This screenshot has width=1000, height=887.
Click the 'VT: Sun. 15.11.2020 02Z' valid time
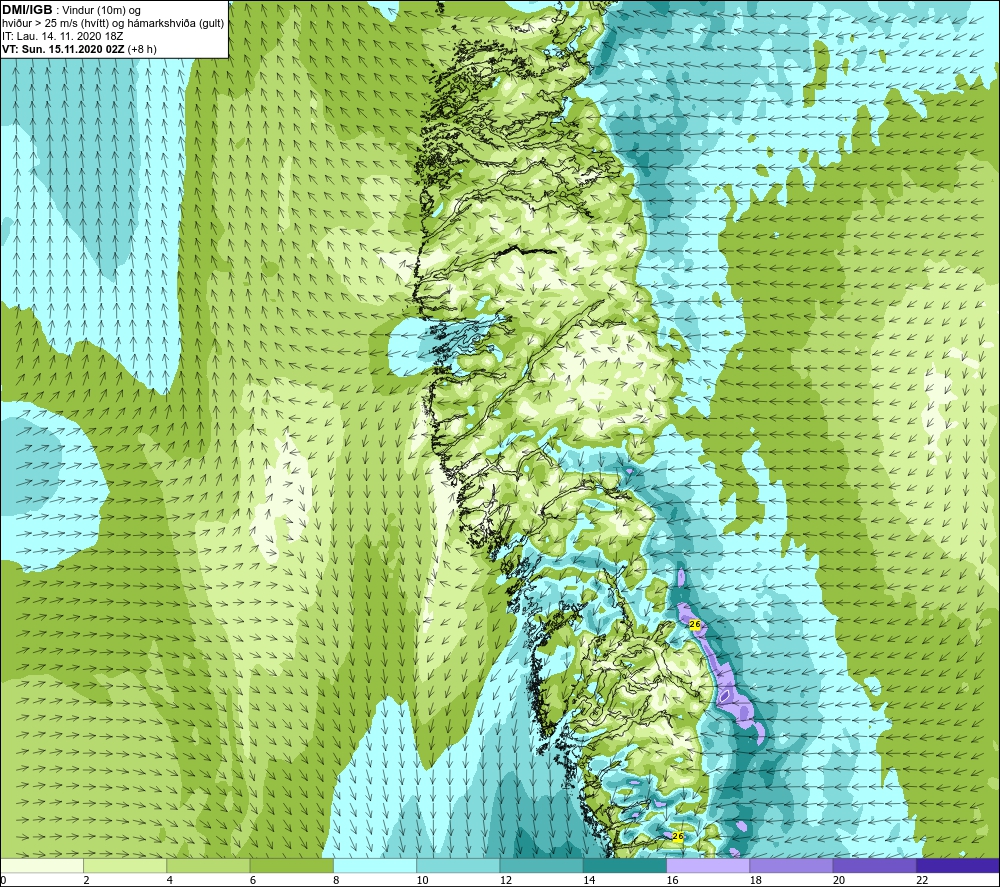click(63, 48)
